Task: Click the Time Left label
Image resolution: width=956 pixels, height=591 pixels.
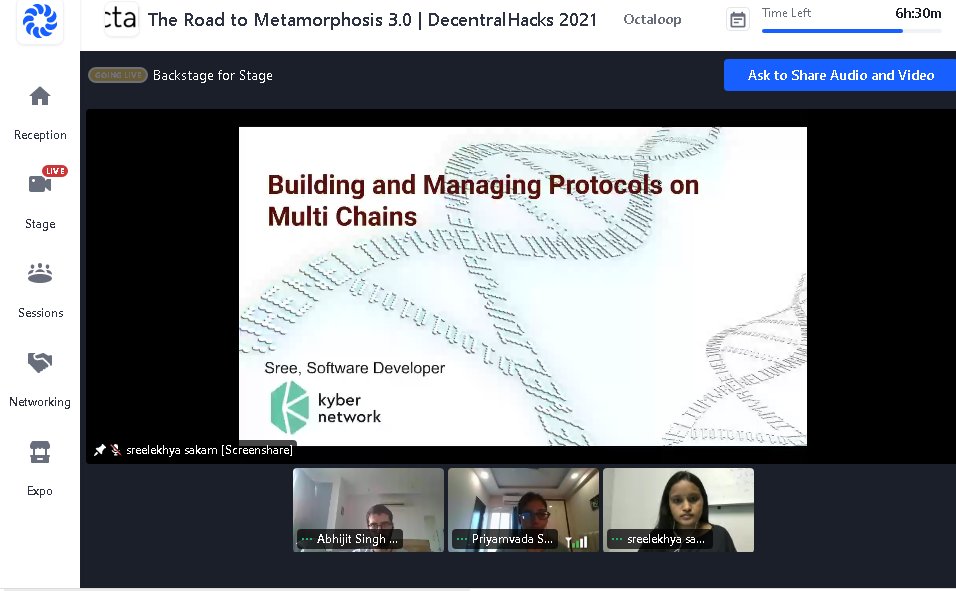Action: pyautogui.click(x=786, y=13)
